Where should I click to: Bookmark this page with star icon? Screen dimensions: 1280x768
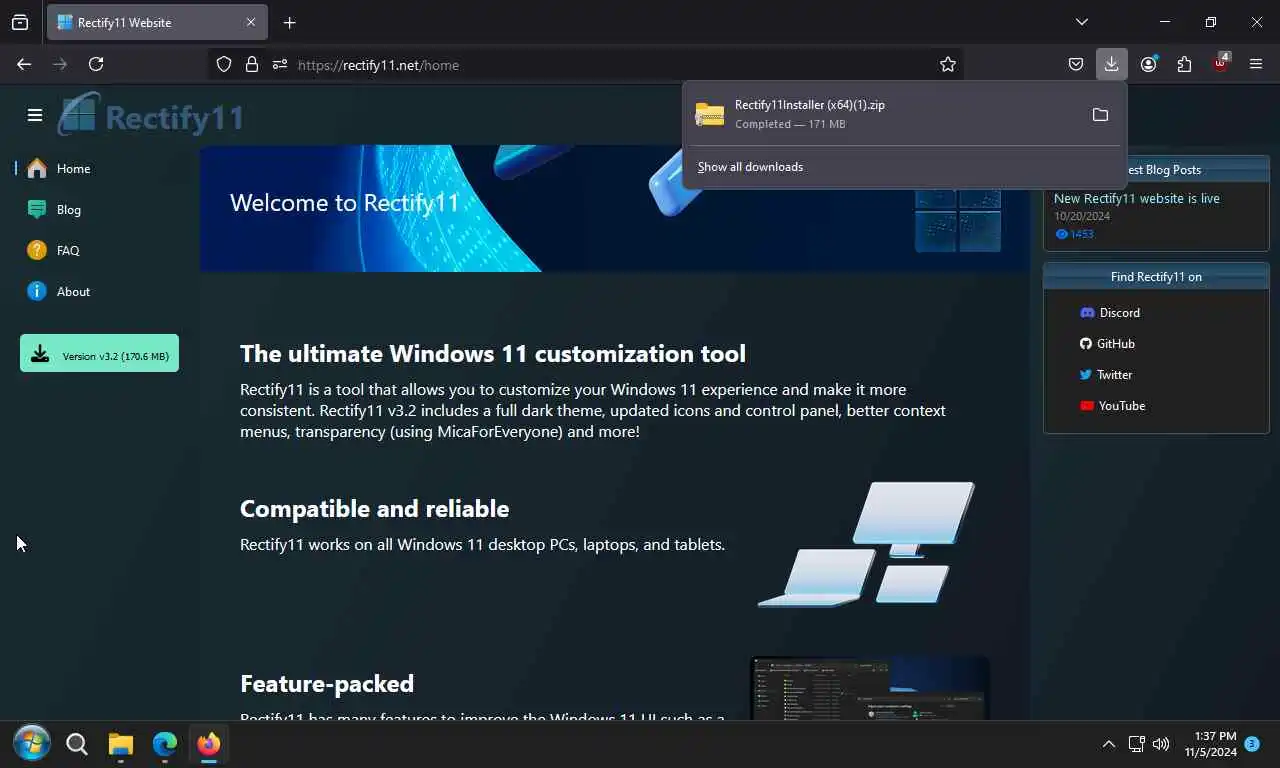click(x=948, y=64)
